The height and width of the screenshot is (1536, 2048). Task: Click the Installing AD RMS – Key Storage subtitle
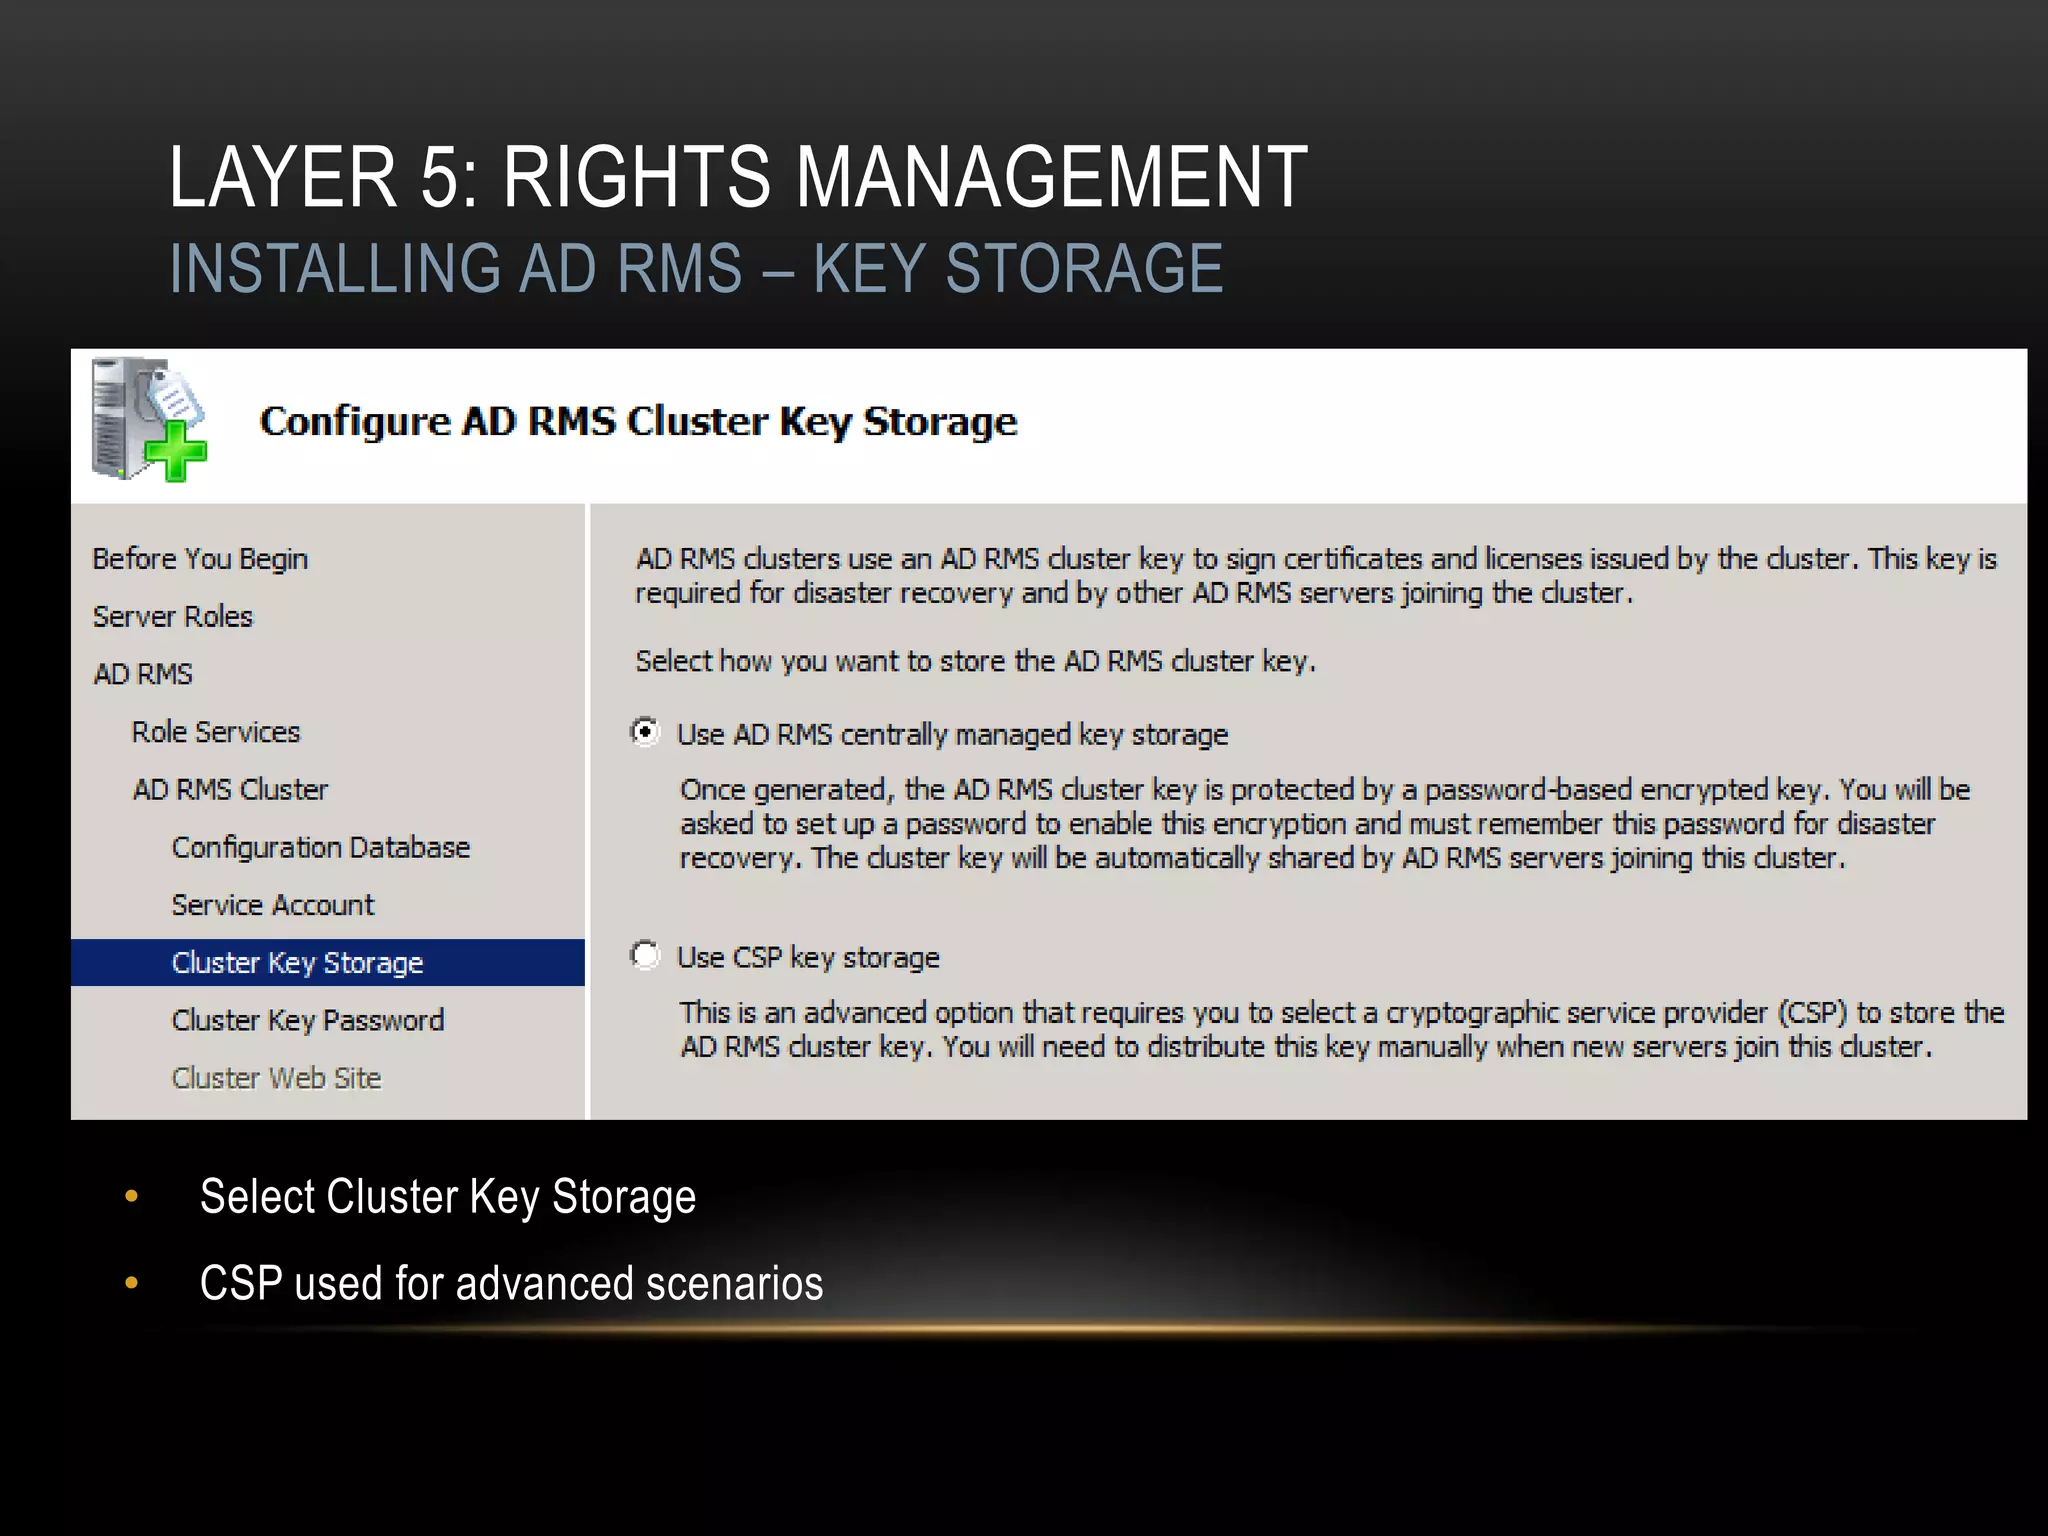tap(696, 268)
